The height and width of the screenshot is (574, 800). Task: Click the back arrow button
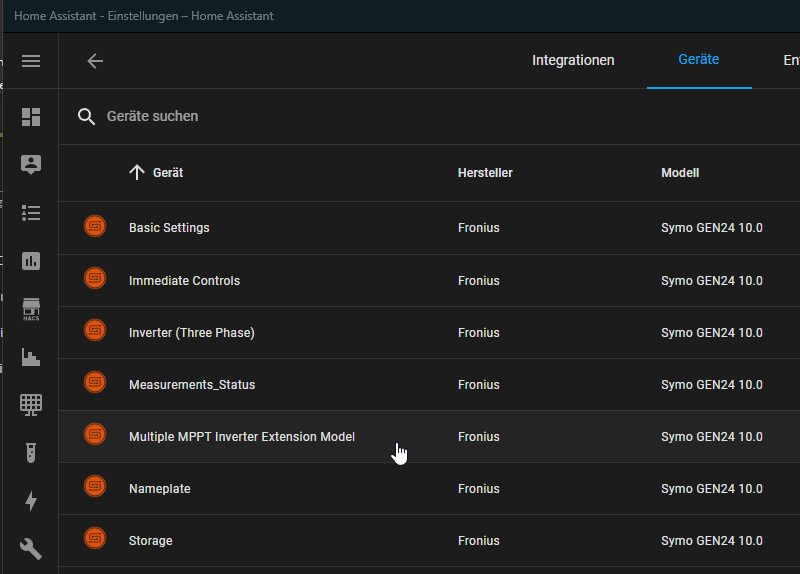coord(95,61)
